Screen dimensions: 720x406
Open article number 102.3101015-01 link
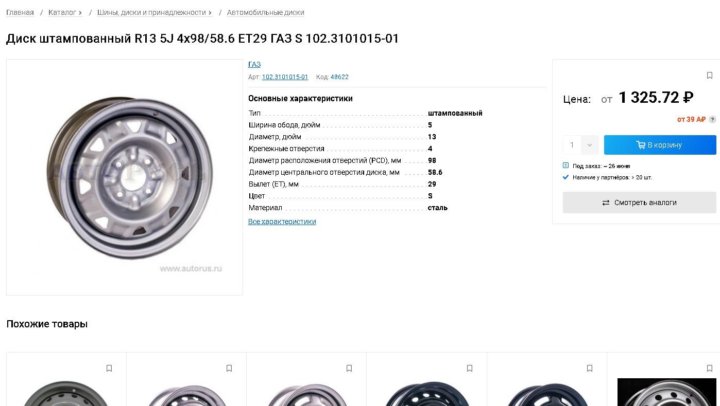tap(285, 77)
